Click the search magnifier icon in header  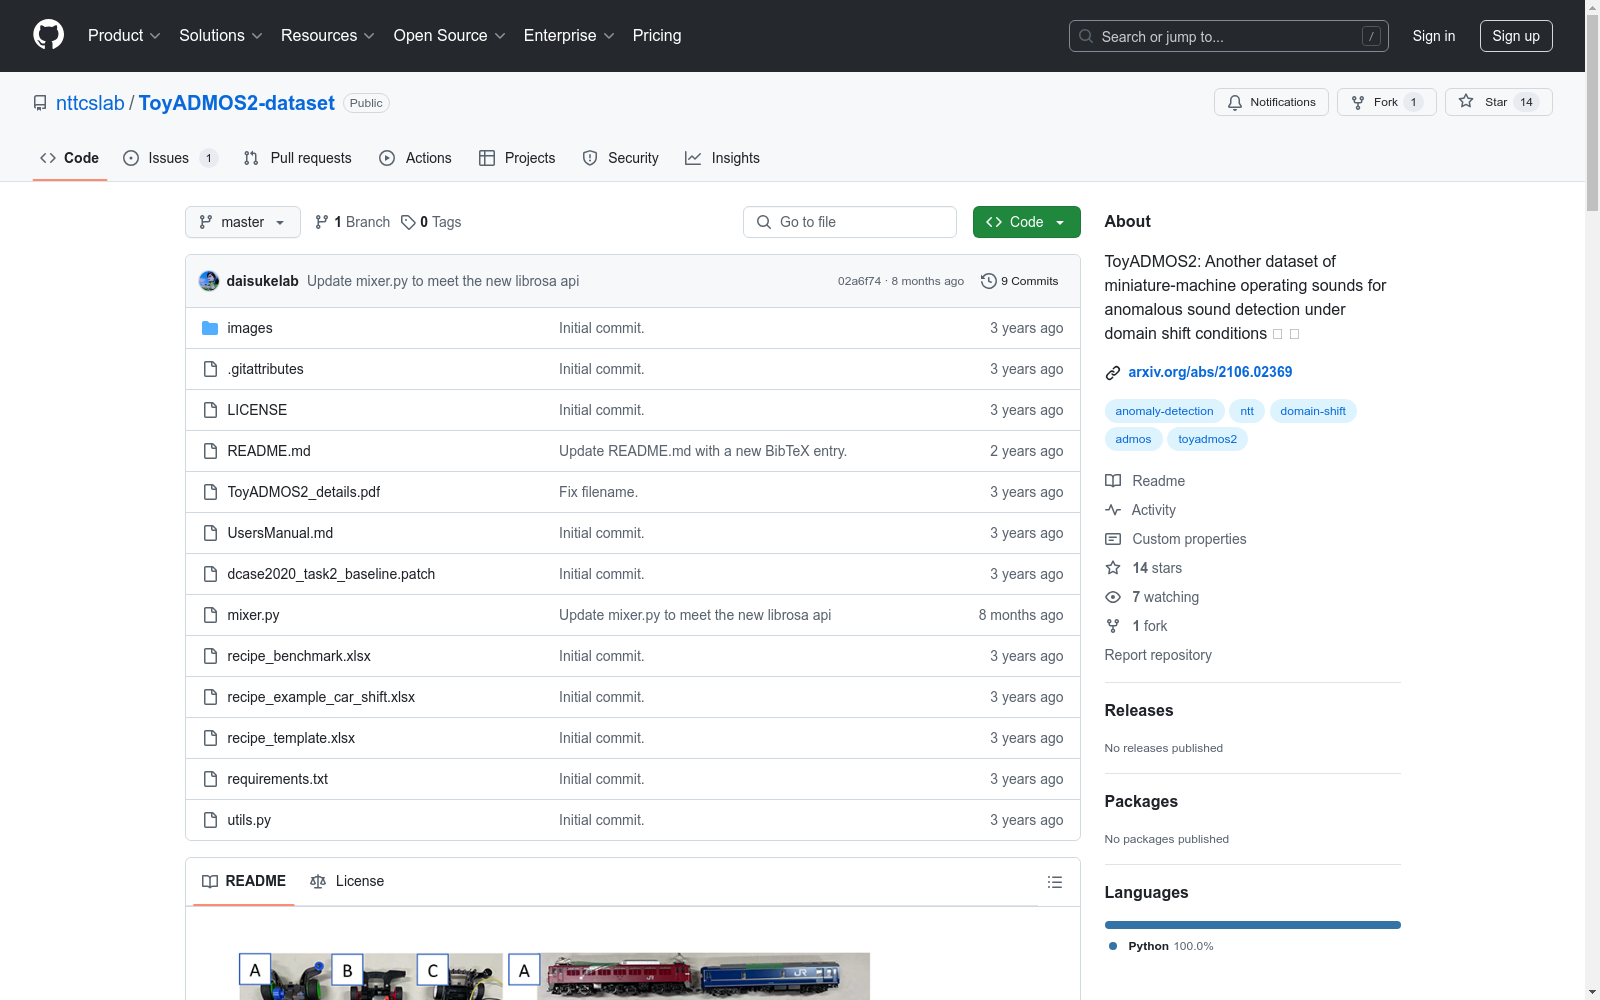tap(1086, 36)
